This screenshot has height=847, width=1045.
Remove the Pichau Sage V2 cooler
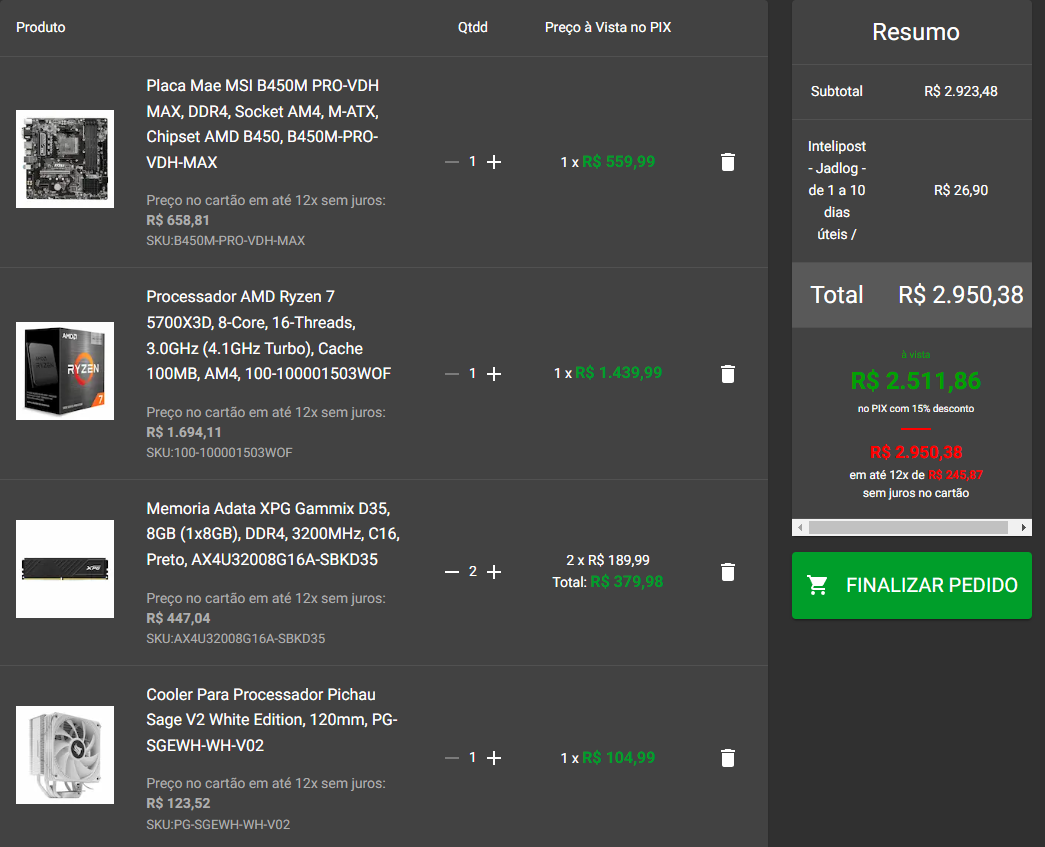point(728,758)
